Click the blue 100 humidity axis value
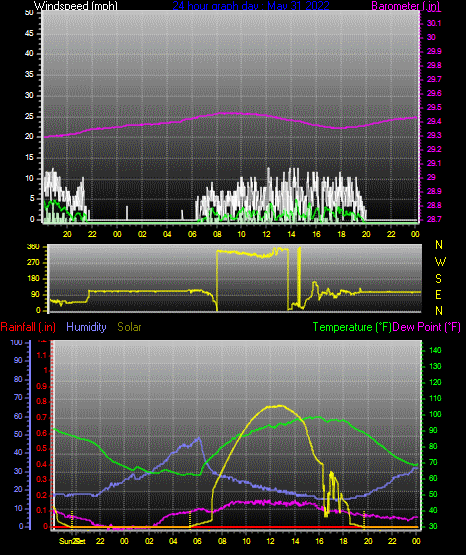This screenshot has width=466, height=555. pos(16,343)
